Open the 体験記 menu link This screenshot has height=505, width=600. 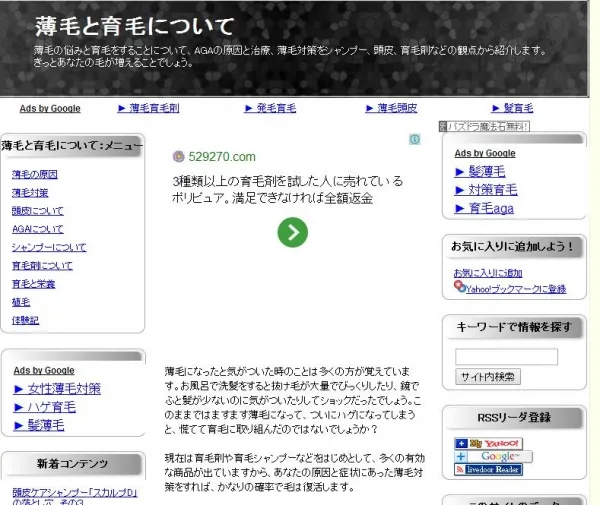[26, 320]
